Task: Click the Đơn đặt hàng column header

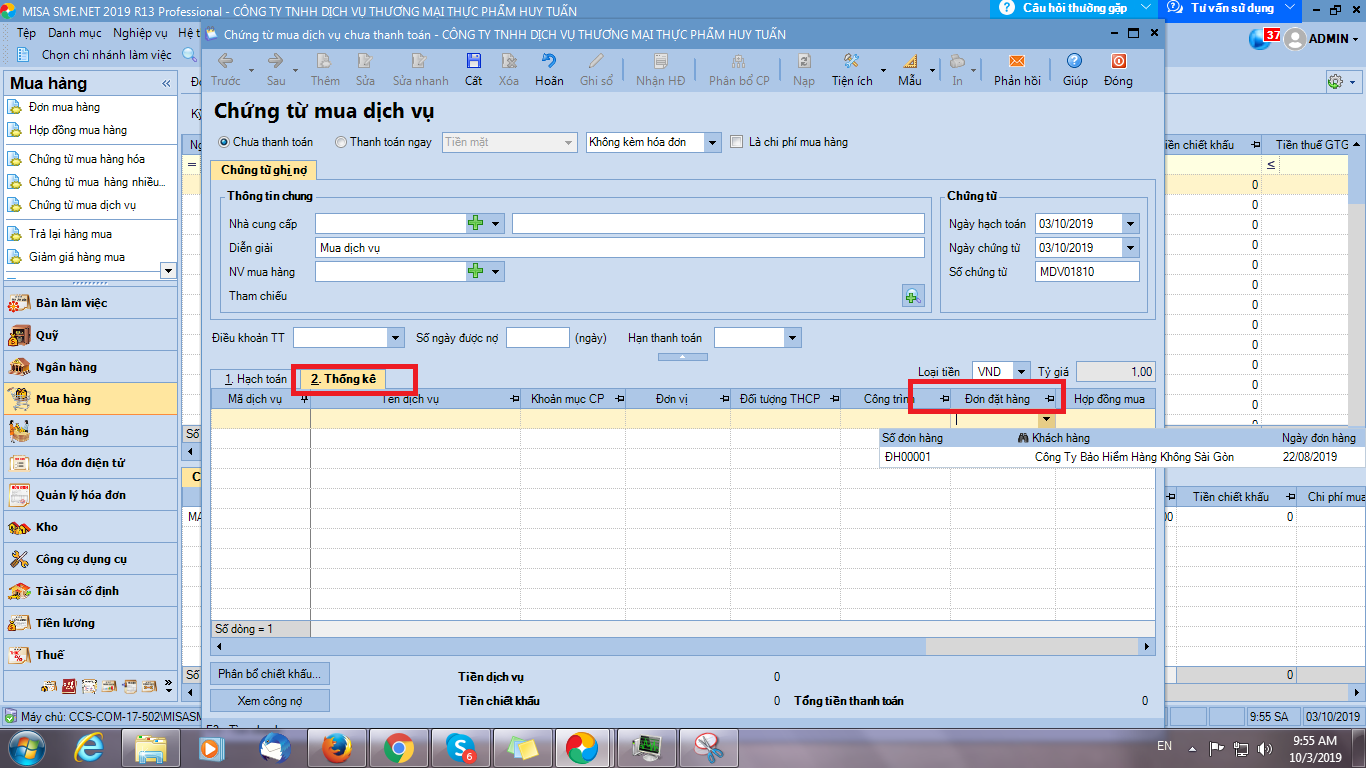Action: point(1003,399)
